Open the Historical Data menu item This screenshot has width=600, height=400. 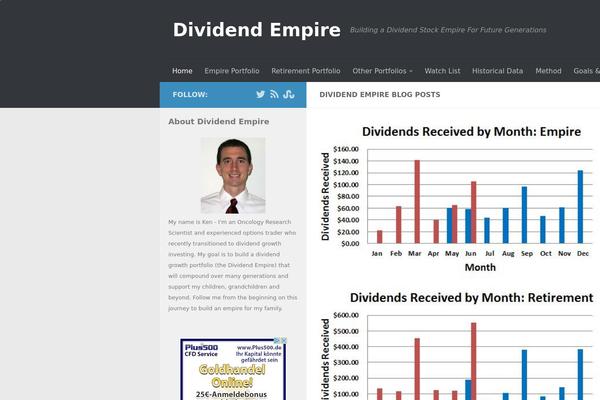pyautogui.click(x=497, y=71)
